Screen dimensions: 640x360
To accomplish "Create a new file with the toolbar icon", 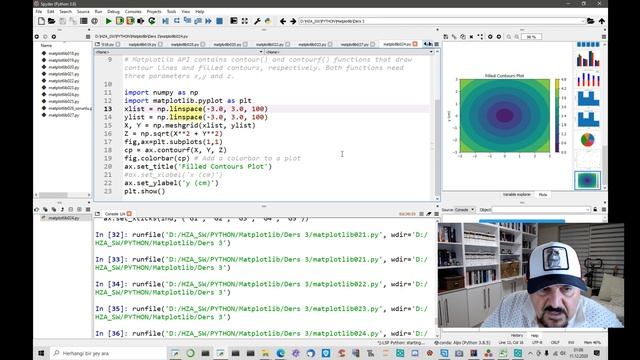I will pos(41,21).
